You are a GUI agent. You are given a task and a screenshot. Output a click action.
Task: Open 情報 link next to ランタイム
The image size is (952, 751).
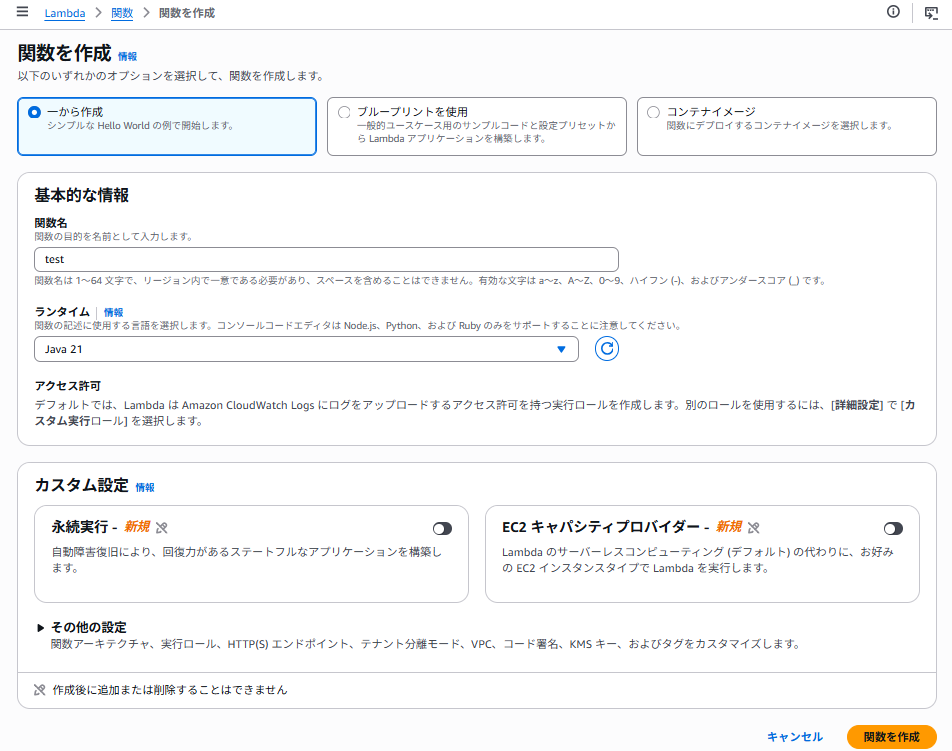(x=114, y=312)
